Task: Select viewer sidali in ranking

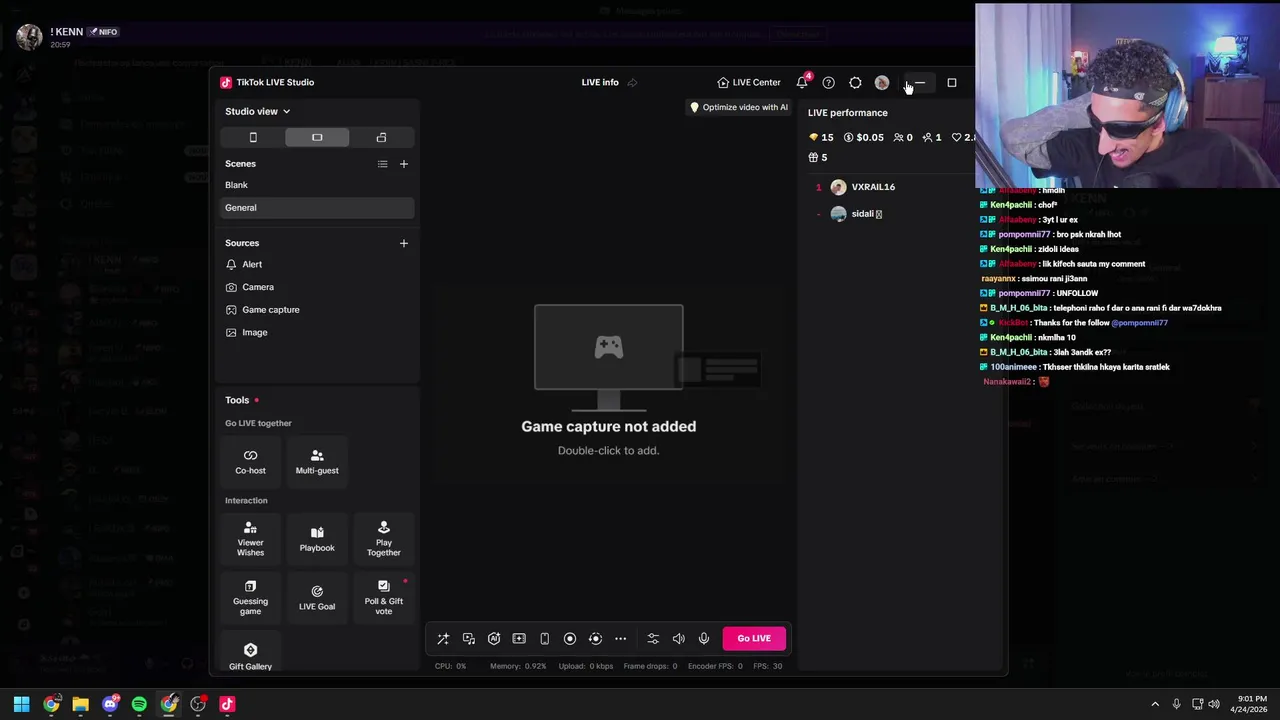Action: (890, 214)
